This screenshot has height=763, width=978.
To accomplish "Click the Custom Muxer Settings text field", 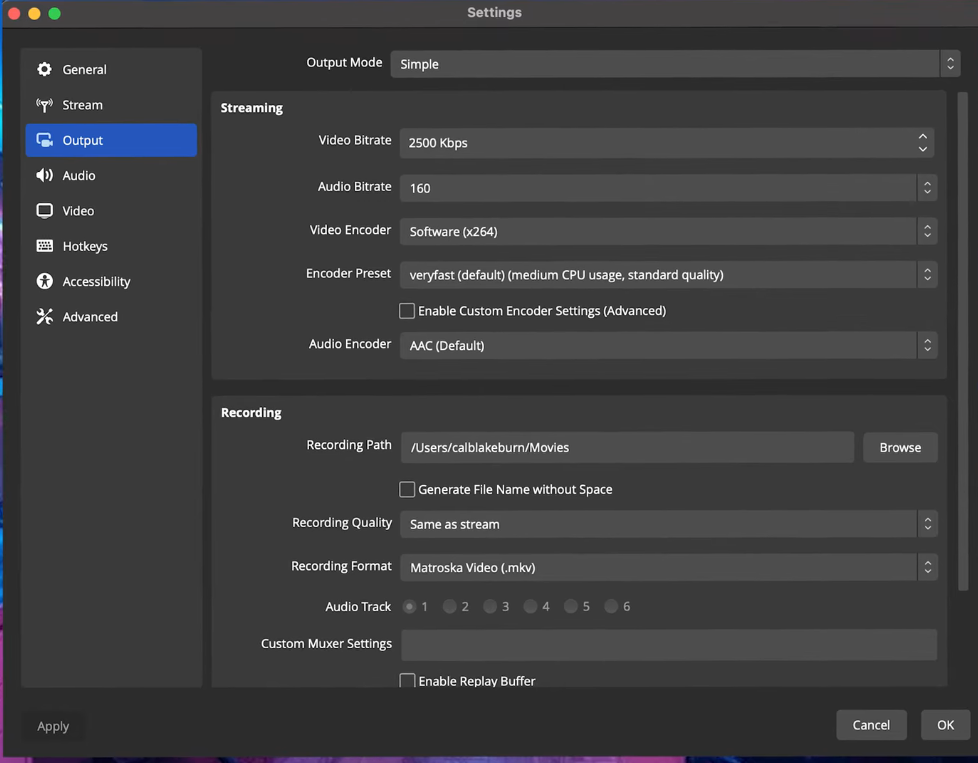I will [x=668, y=644].
